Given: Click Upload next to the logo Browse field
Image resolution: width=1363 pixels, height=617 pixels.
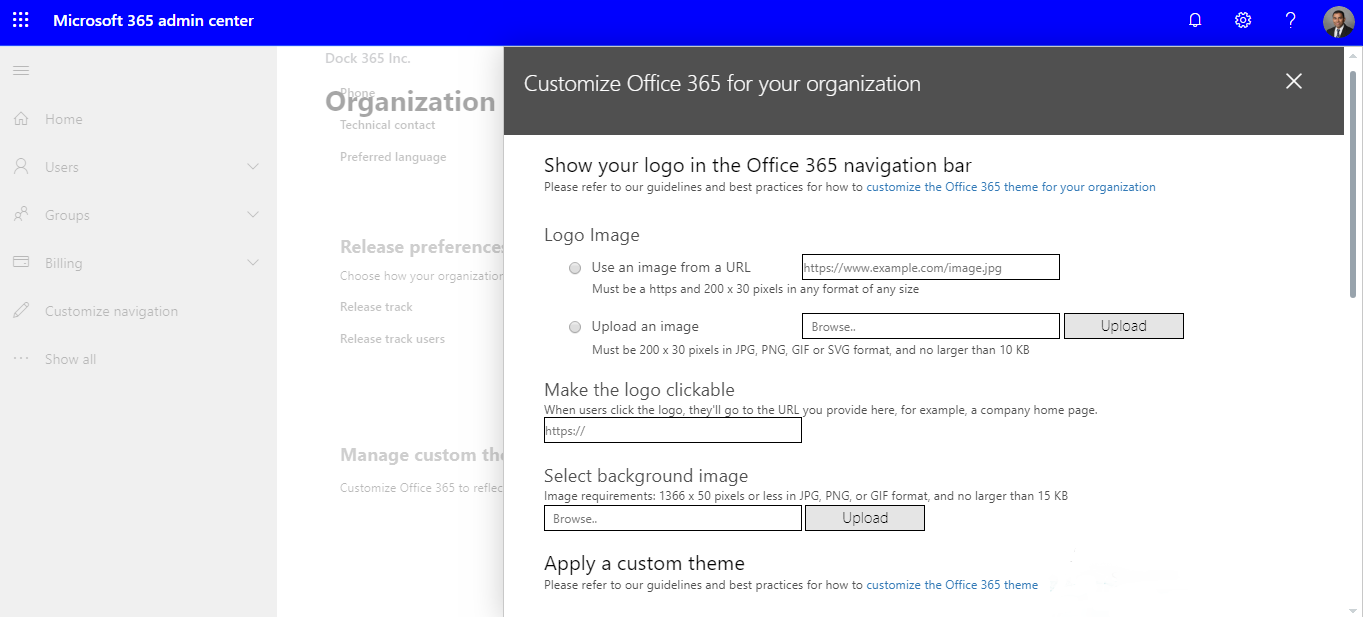Looking at the screenshot, I should 1123,325.
